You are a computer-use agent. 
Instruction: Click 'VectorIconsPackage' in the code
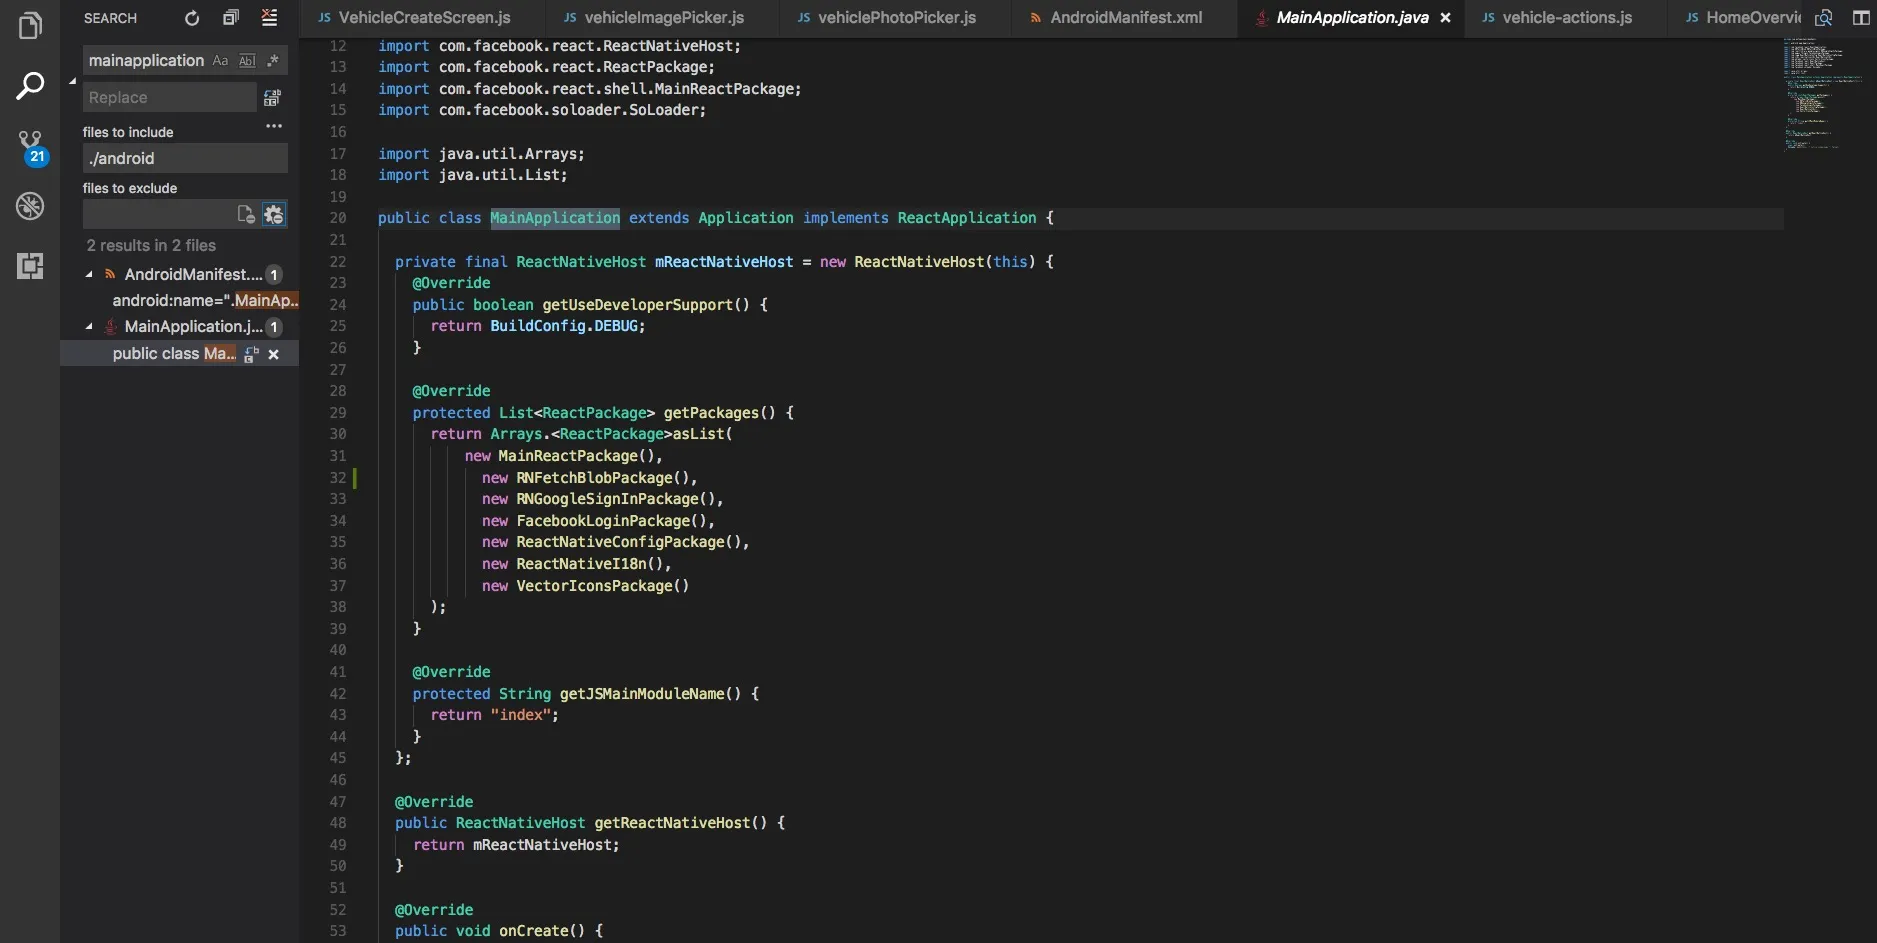point(595,586)
